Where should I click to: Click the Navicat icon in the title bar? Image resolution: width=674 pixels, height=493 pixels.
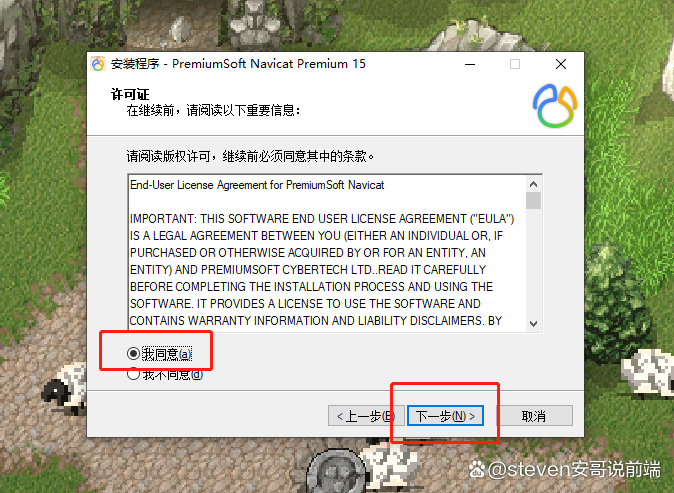[98, 64]
